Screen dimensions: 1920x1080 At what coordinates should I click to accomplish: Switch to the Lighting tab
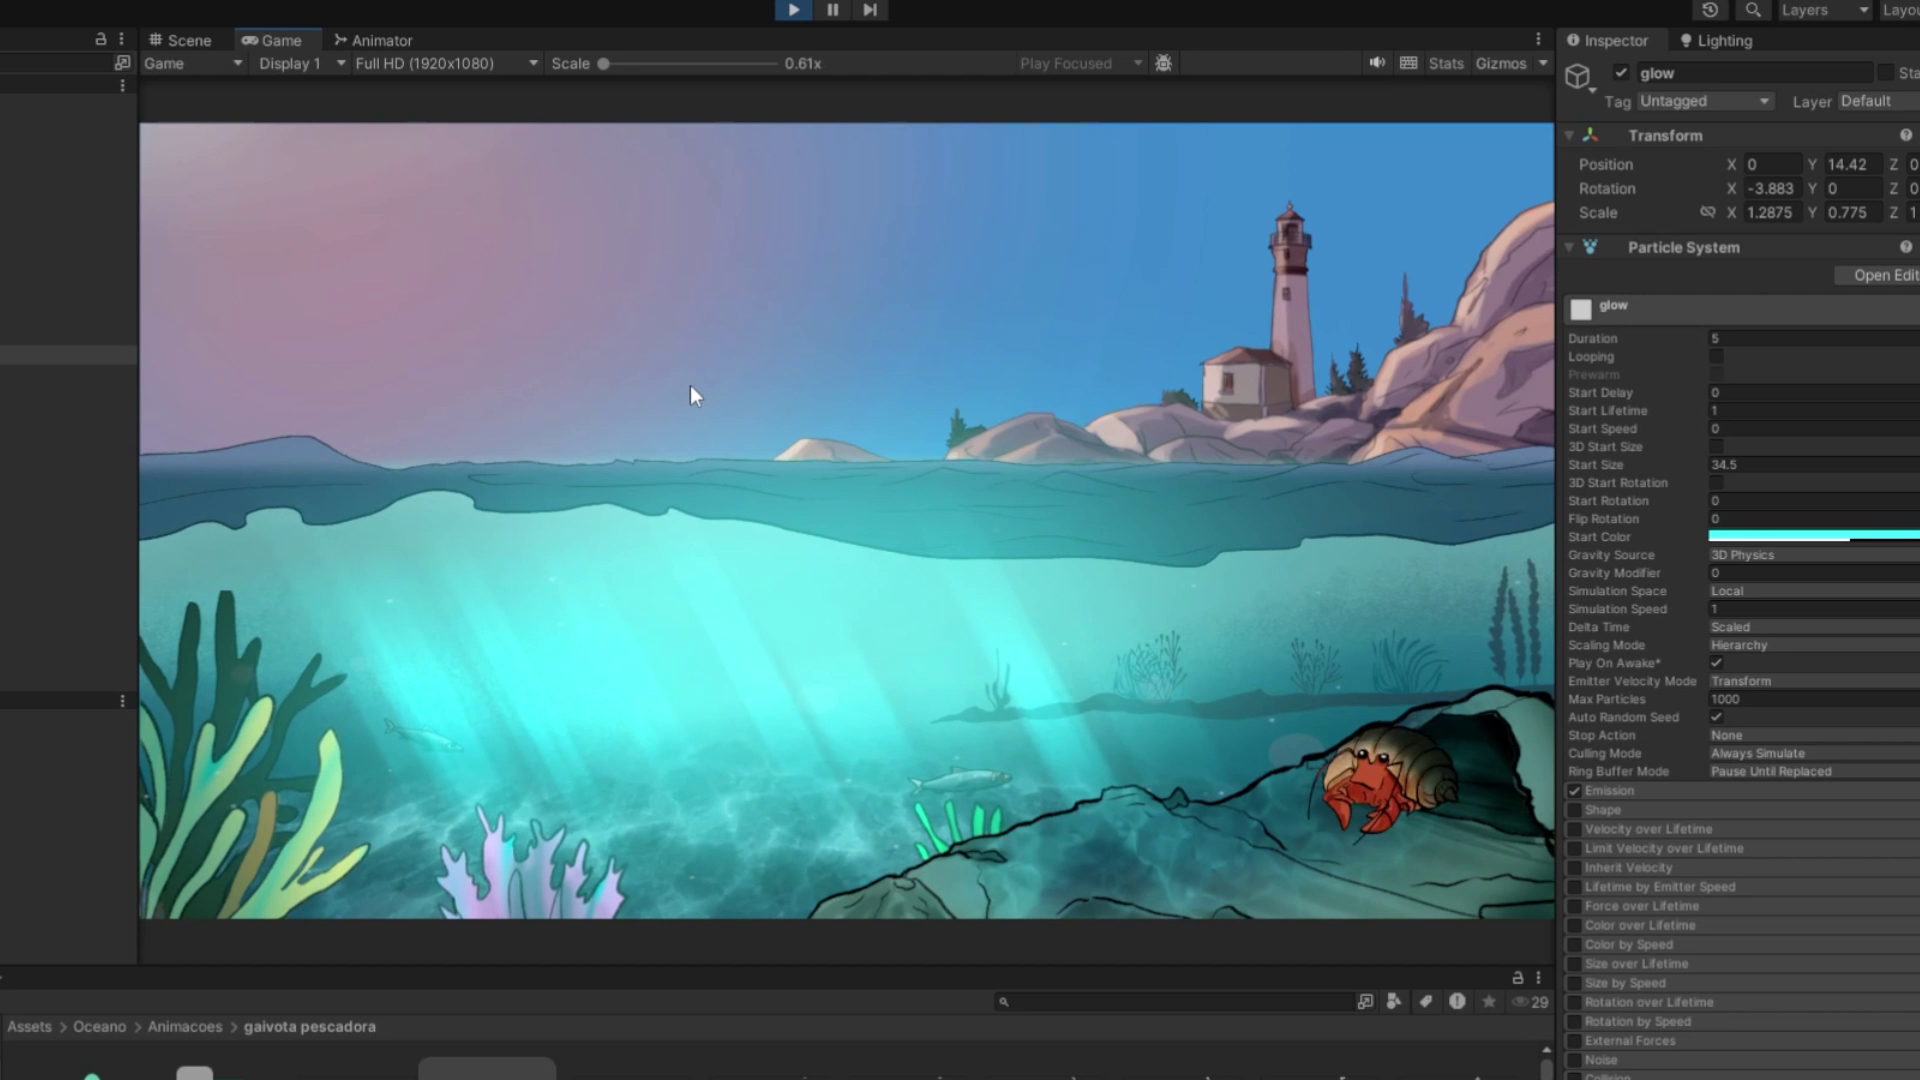(x=1715, y=40)
